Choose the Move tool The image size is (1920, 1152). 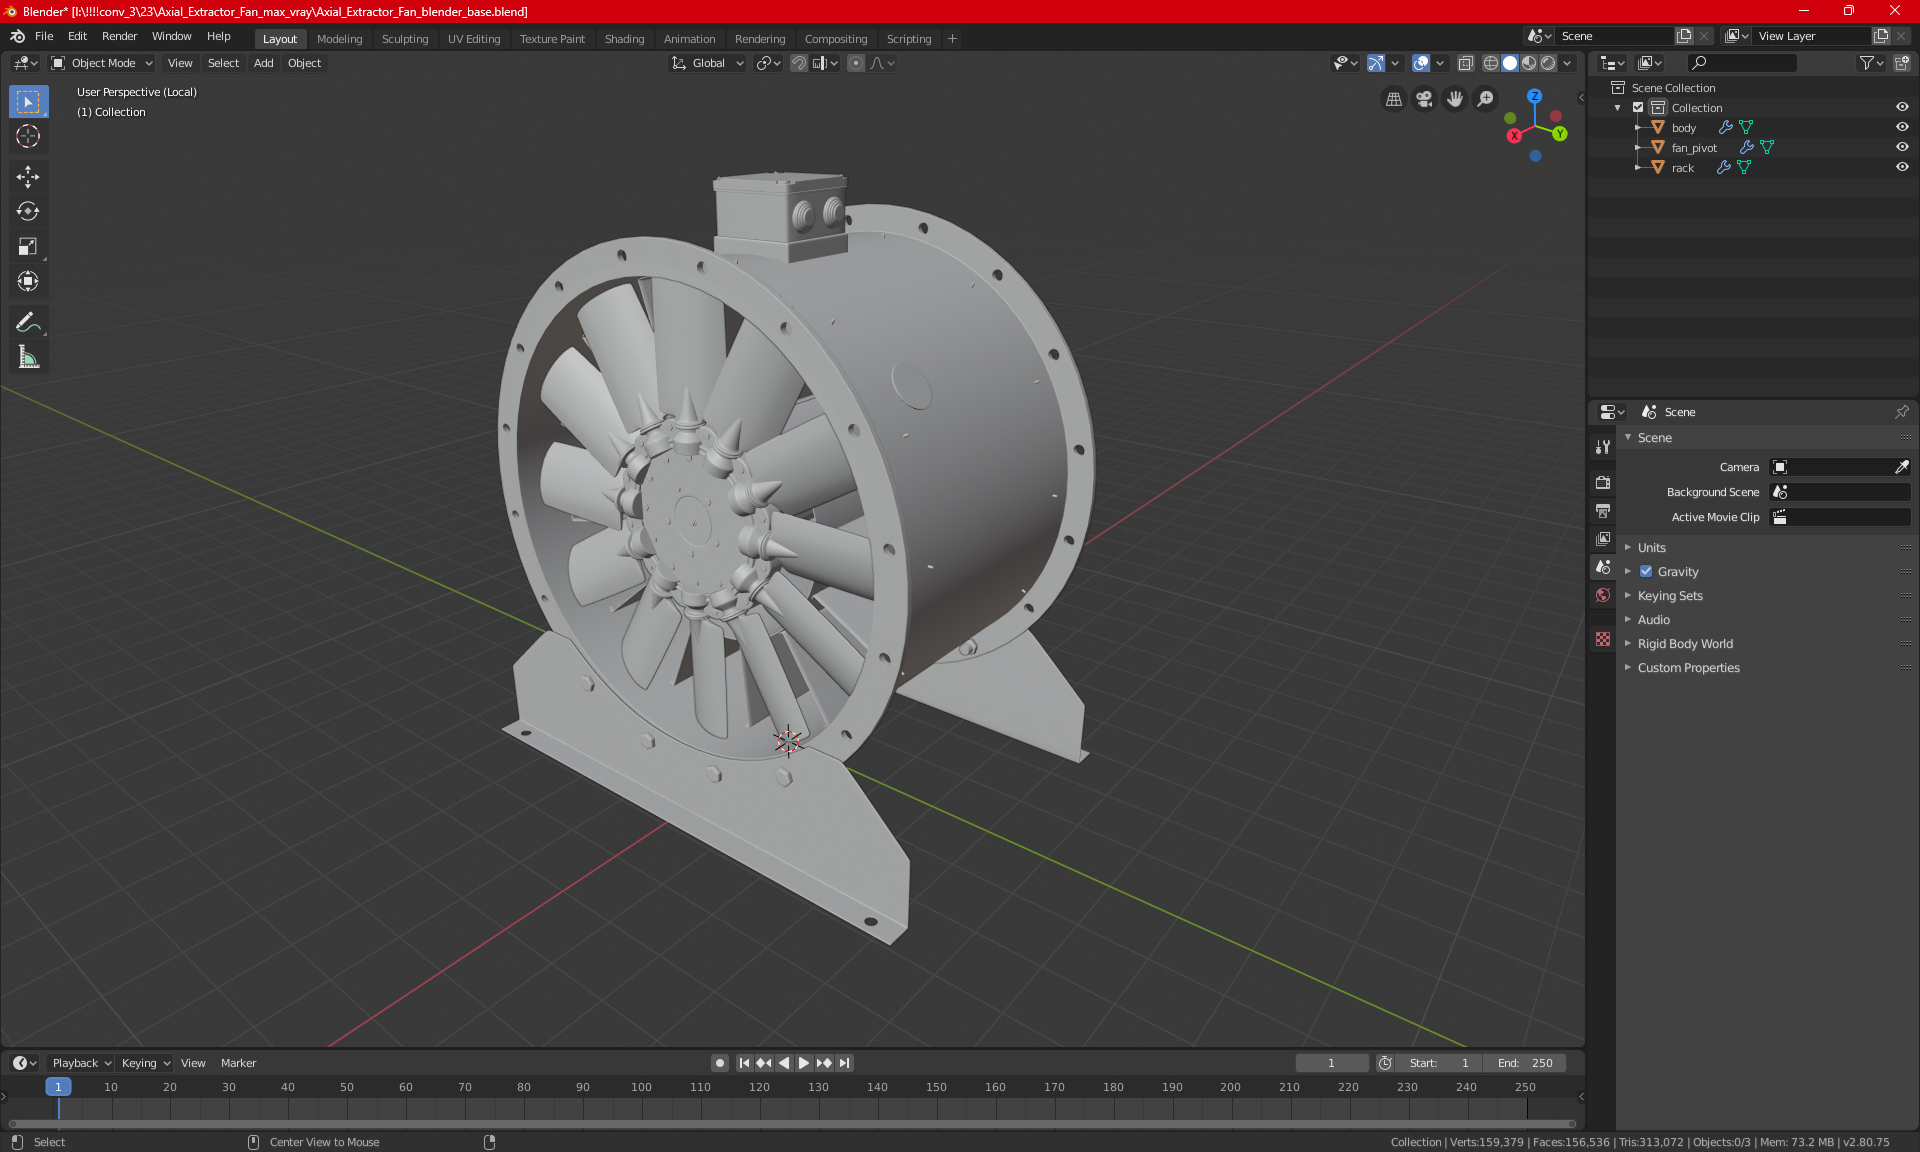pos(28,177)
